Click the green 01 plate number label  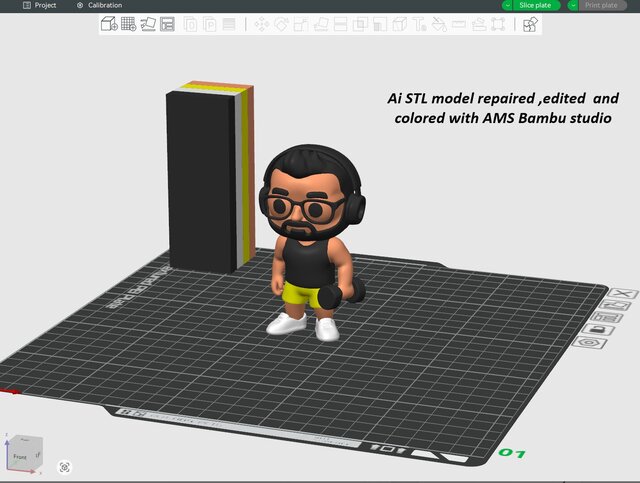point(512,453)
